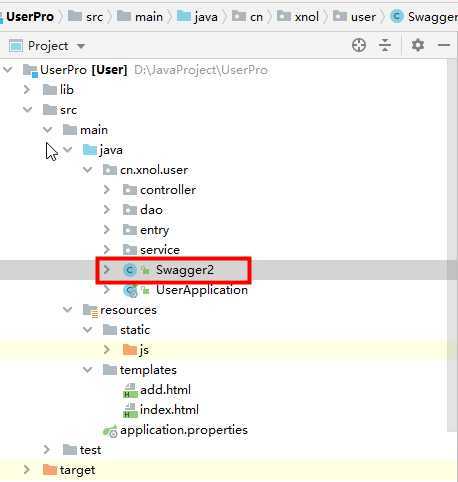Click the UserApplication class icon
Viewport: 458px width, 482px height.
click(130, 290)
